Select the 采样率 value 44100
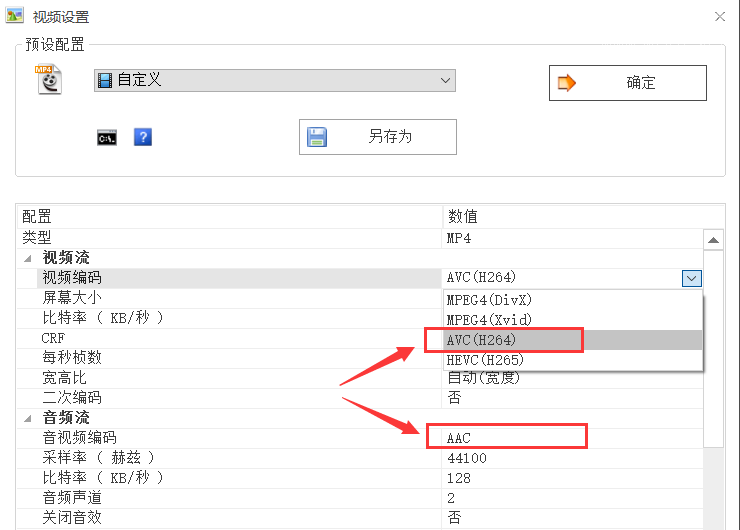This screenshot has width=740, height=530. 468,458
